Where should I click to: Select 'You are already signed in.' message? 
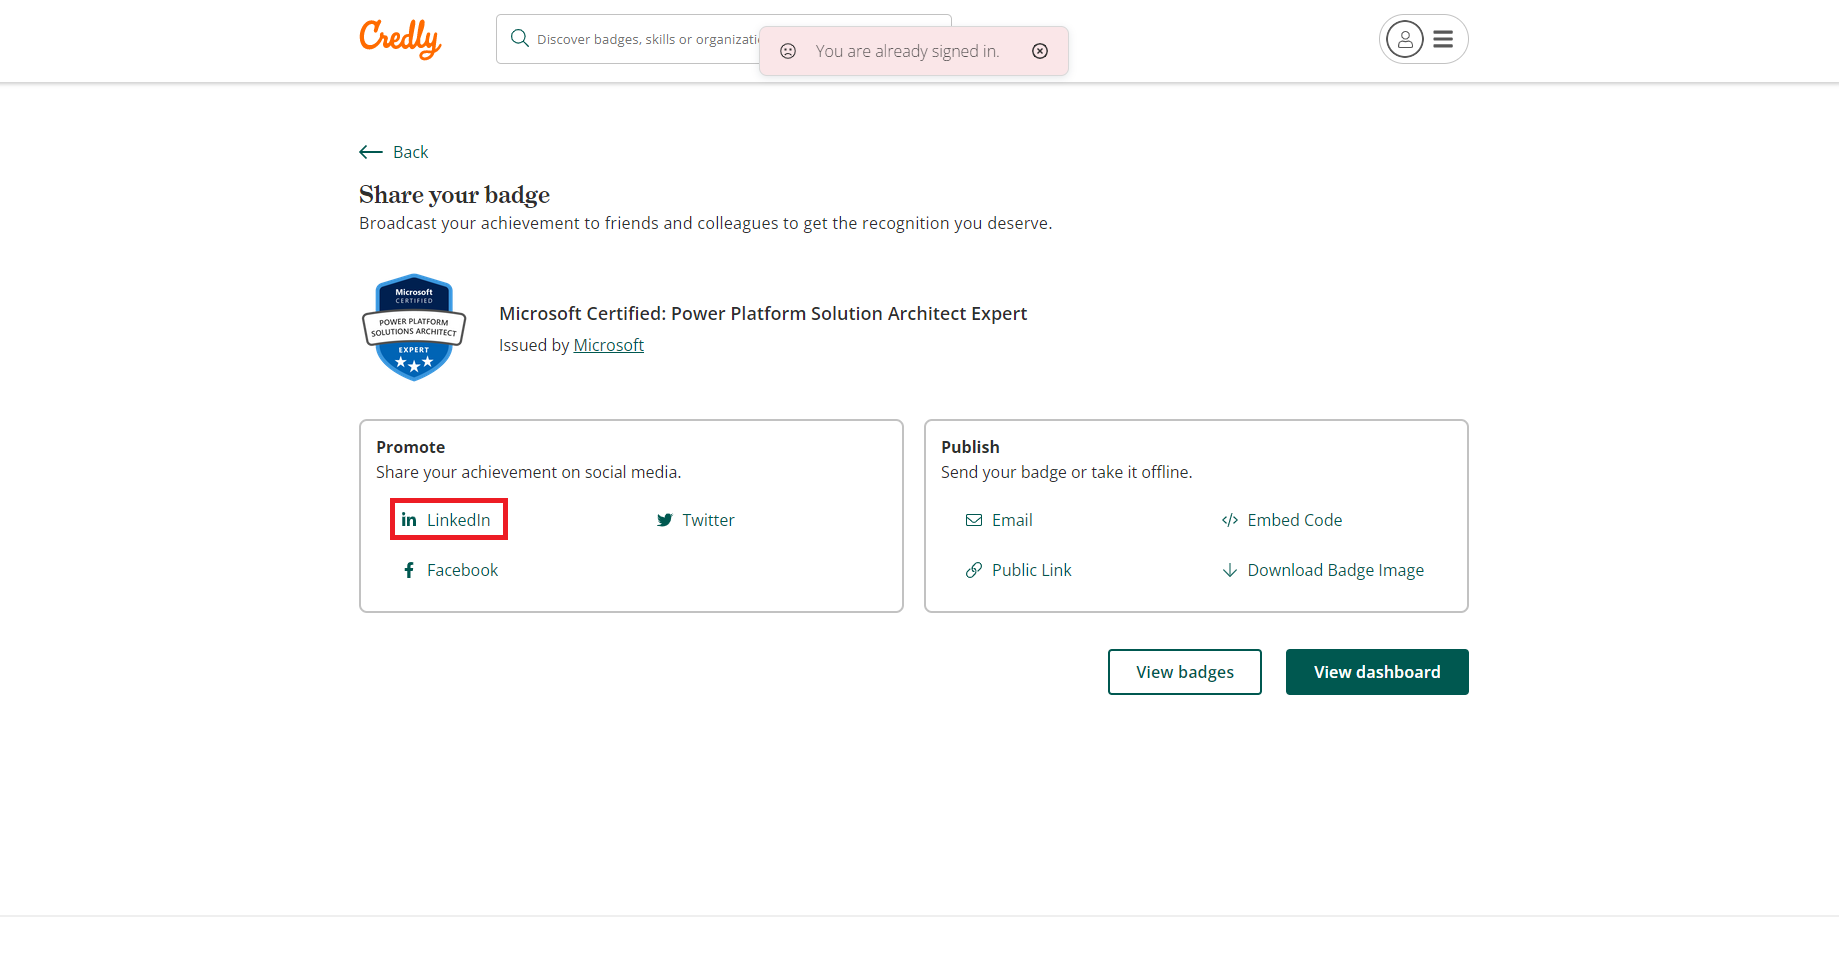click(907, 51)
